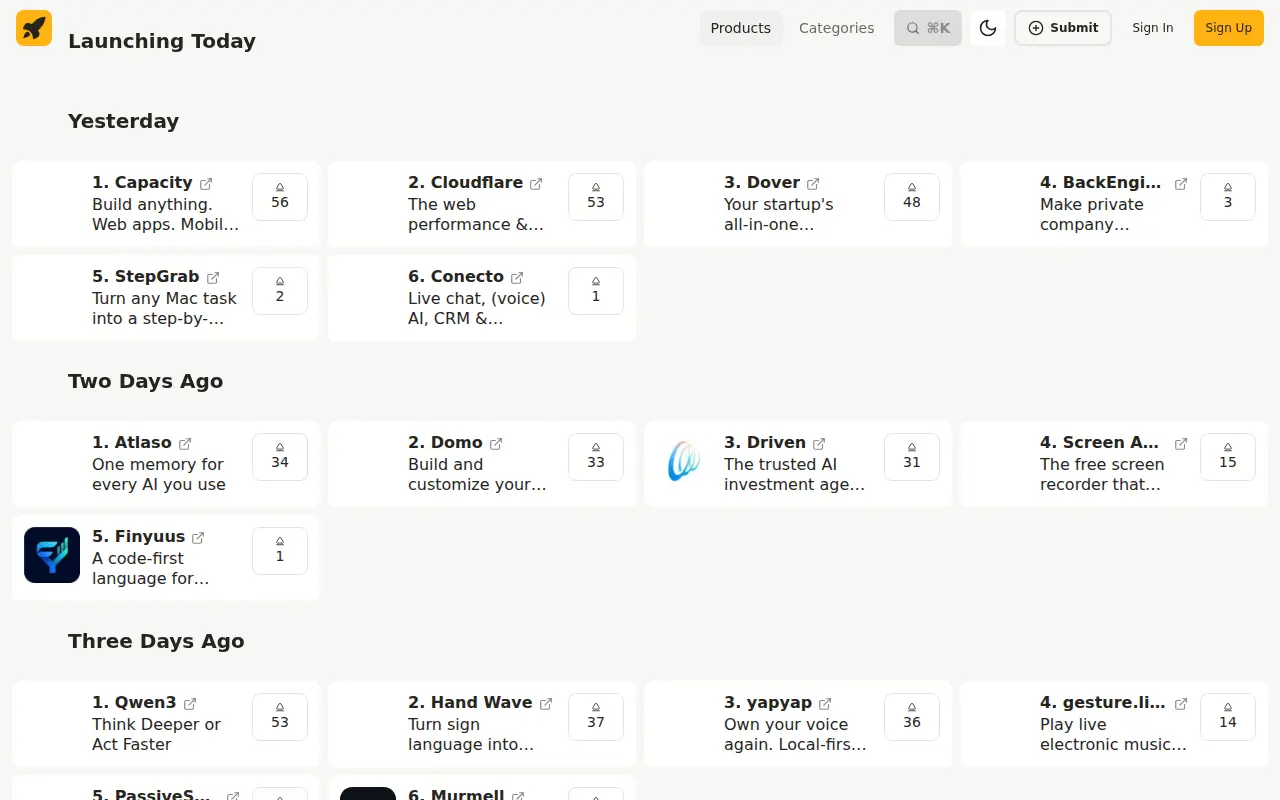The height and width of the screenshot is (800, 1280).
Task: Open Qwen3 external link icon
Action: [x=190, y=704]
